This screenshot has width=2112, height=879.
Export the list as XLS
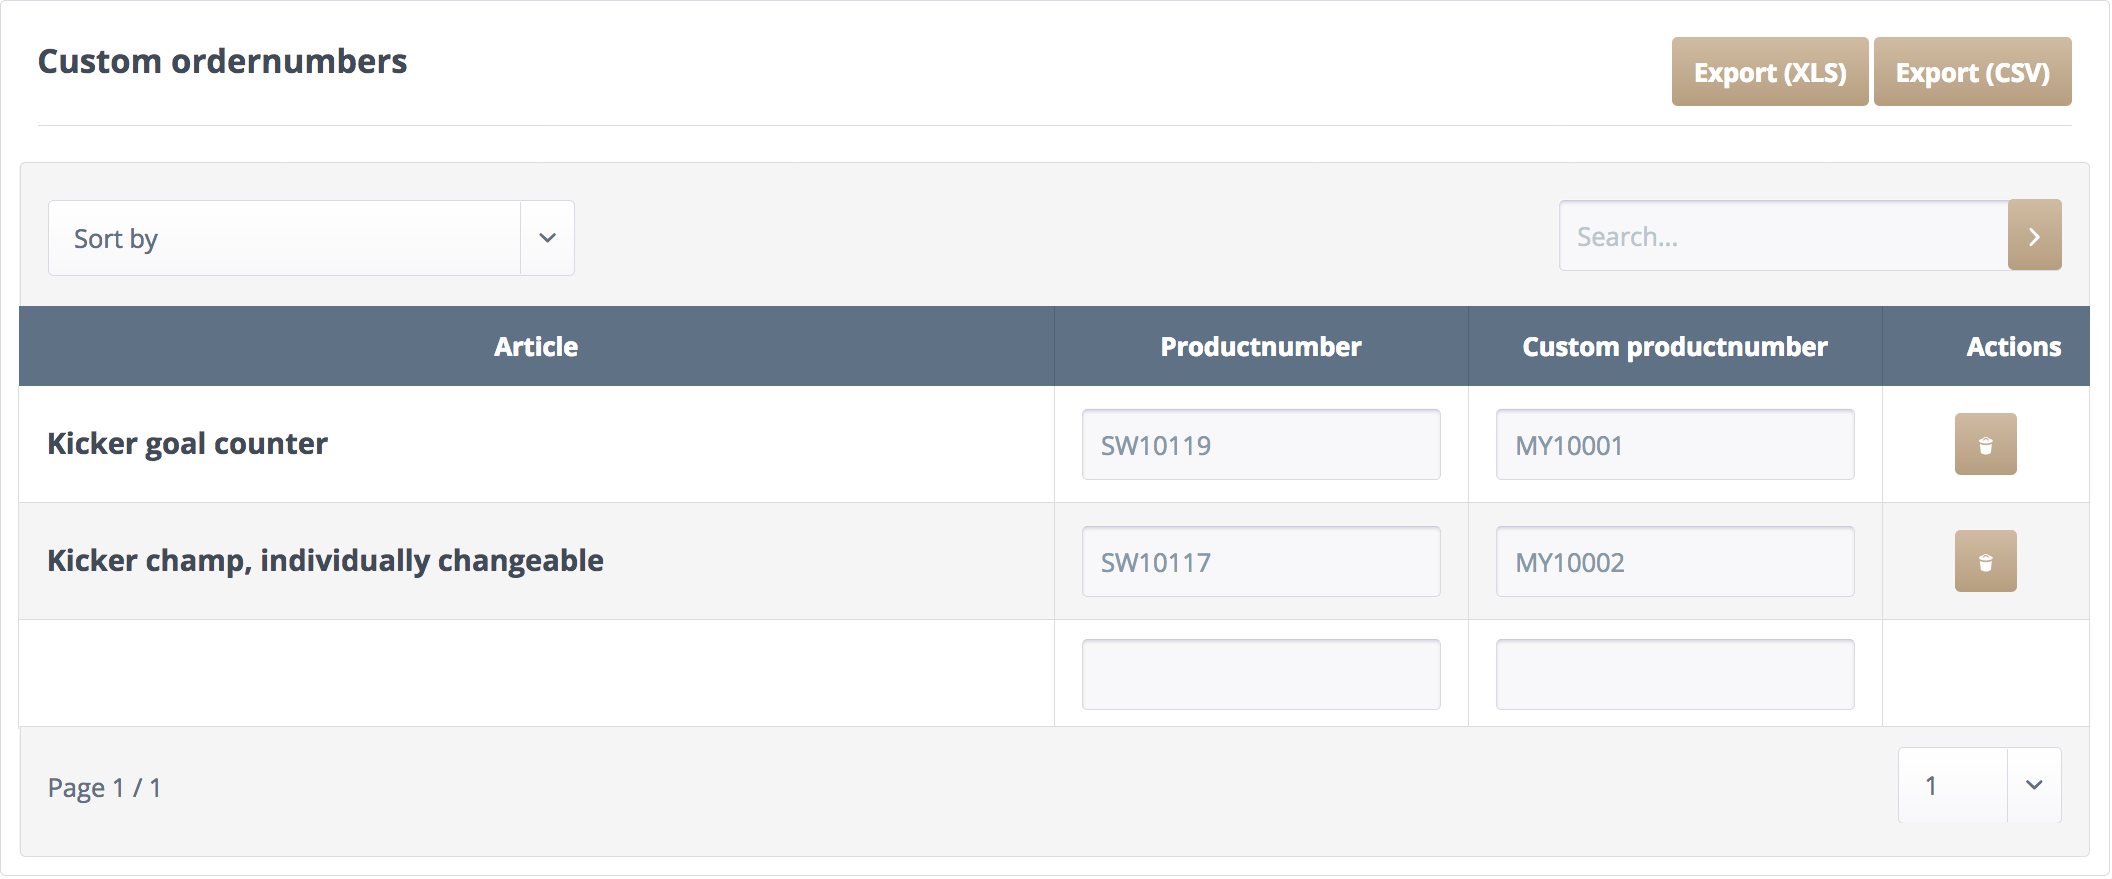1769,72
